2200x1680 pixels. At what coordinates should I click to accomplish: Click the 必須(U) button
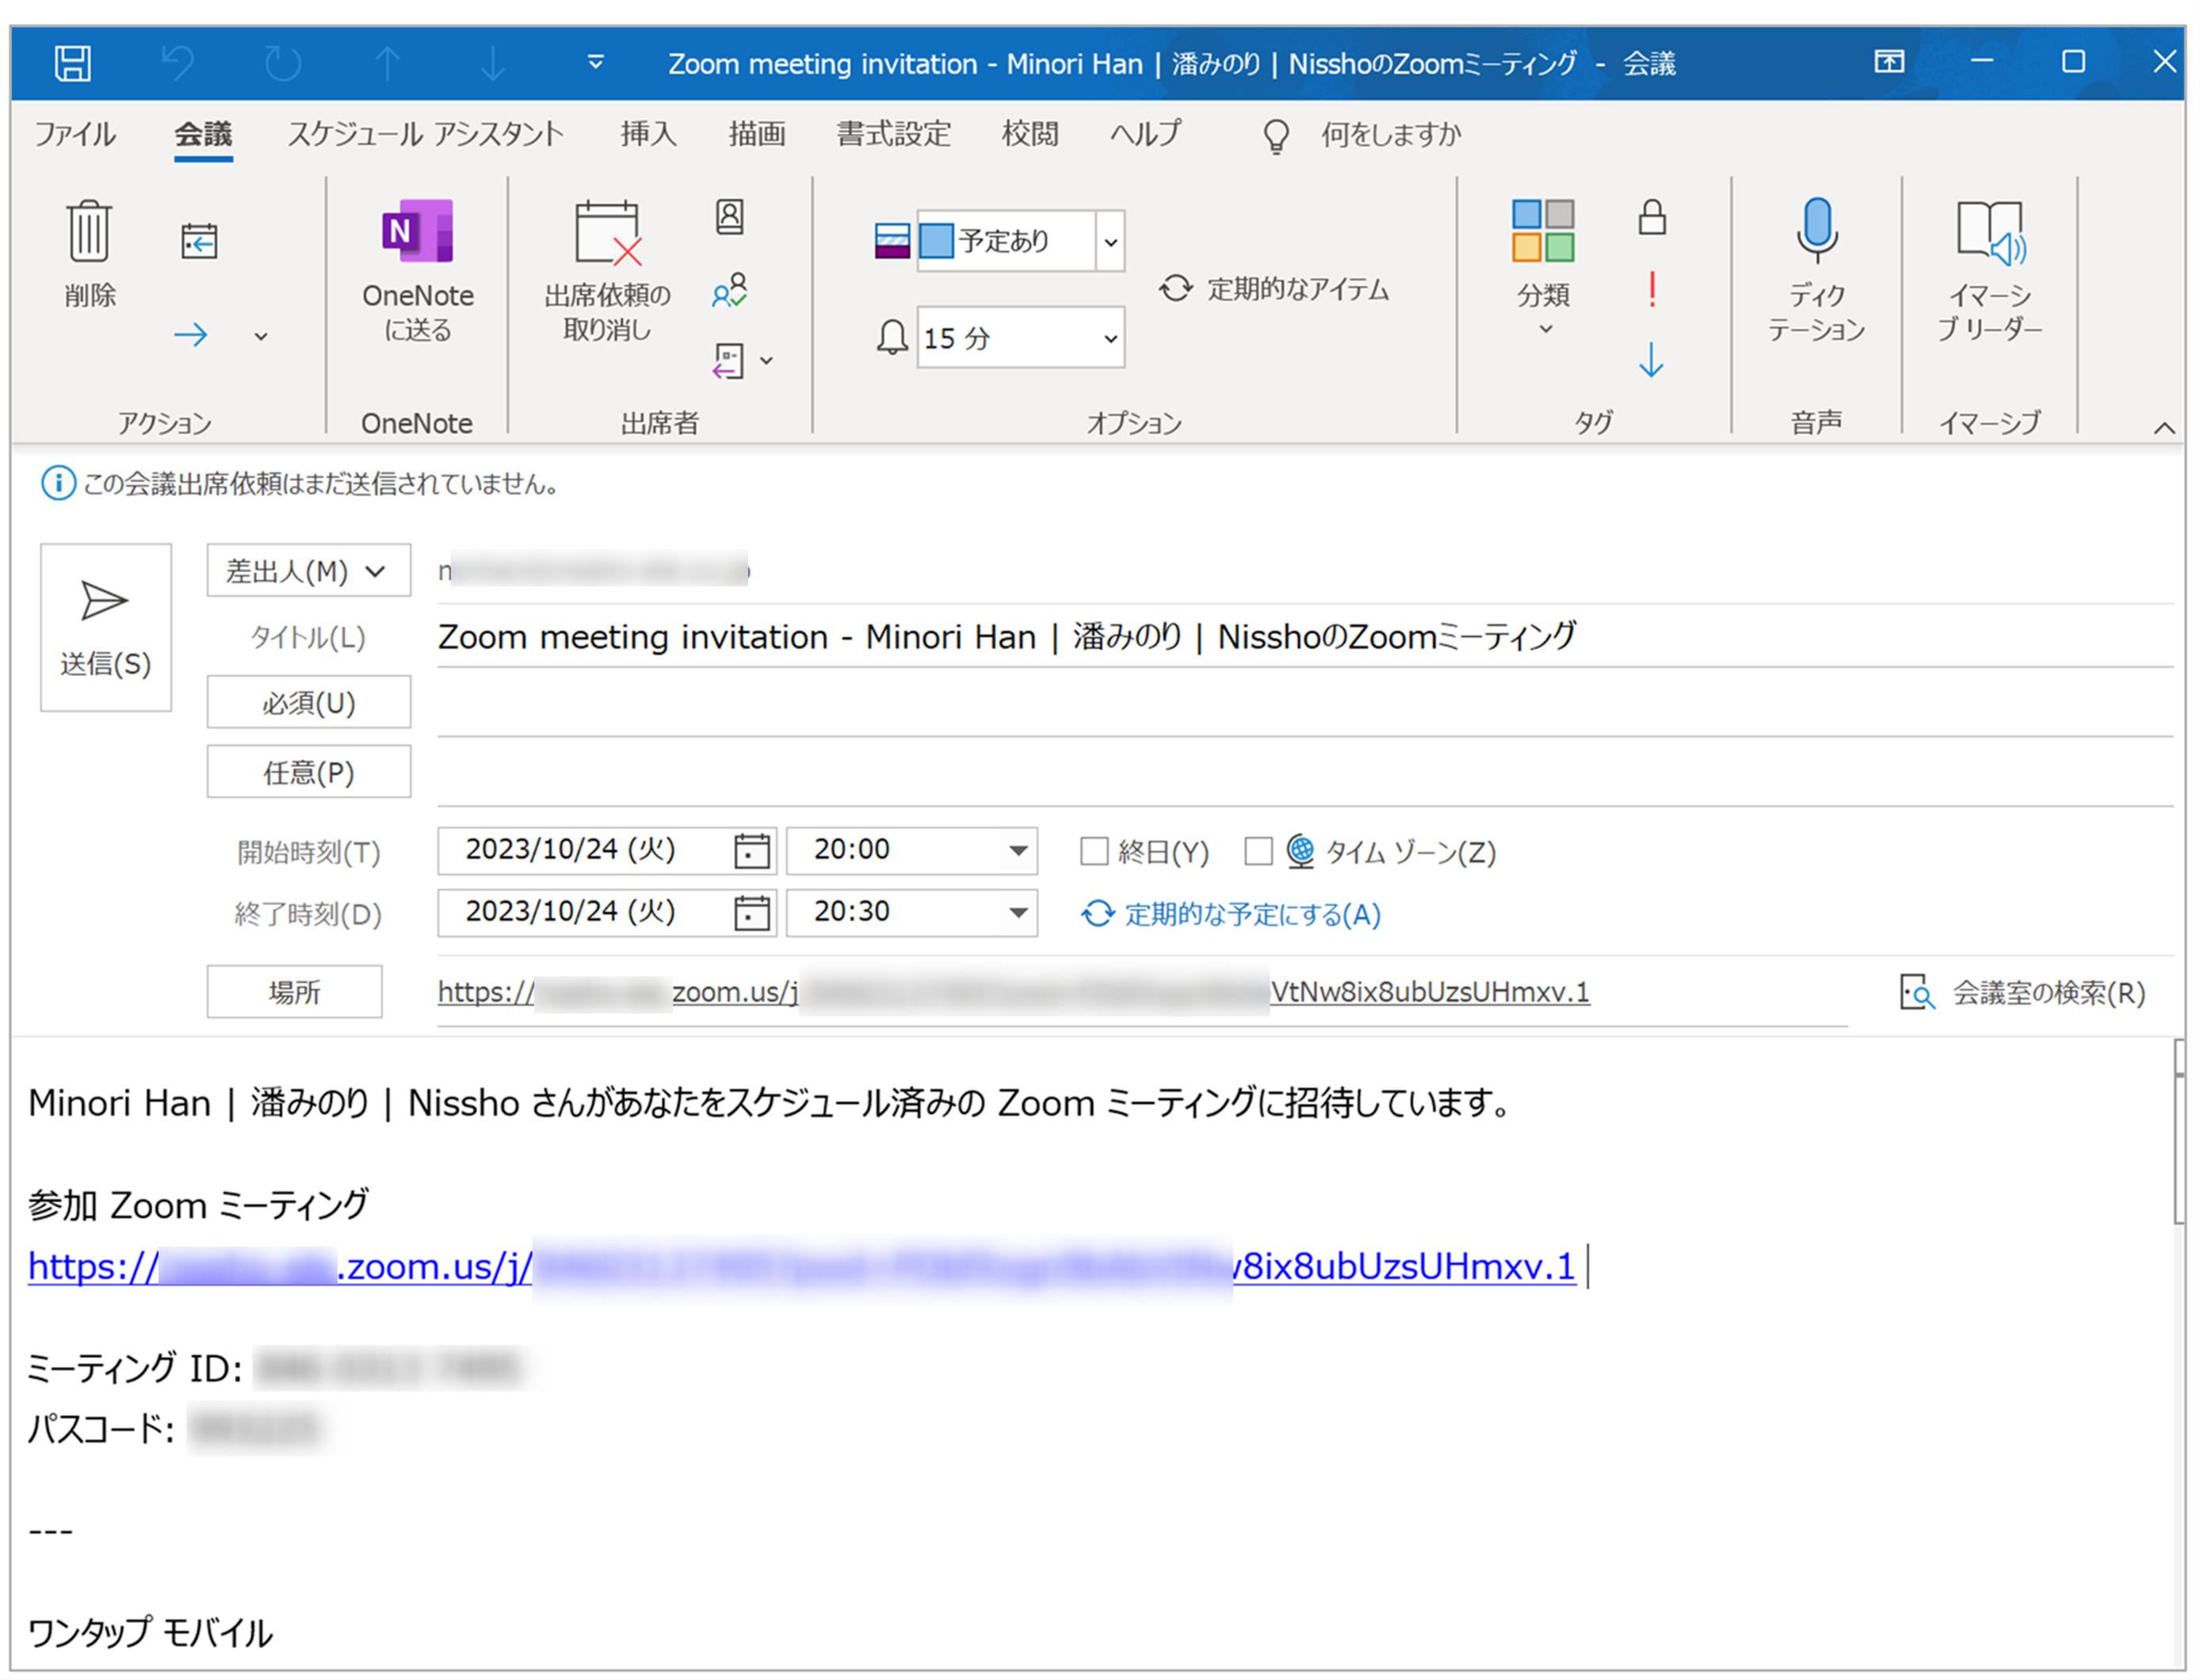[308, 702]
